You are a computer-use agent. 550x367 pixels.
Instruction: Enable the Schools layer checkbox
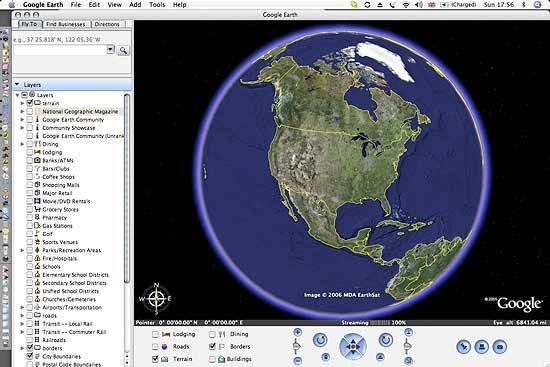tap(29, 266)
